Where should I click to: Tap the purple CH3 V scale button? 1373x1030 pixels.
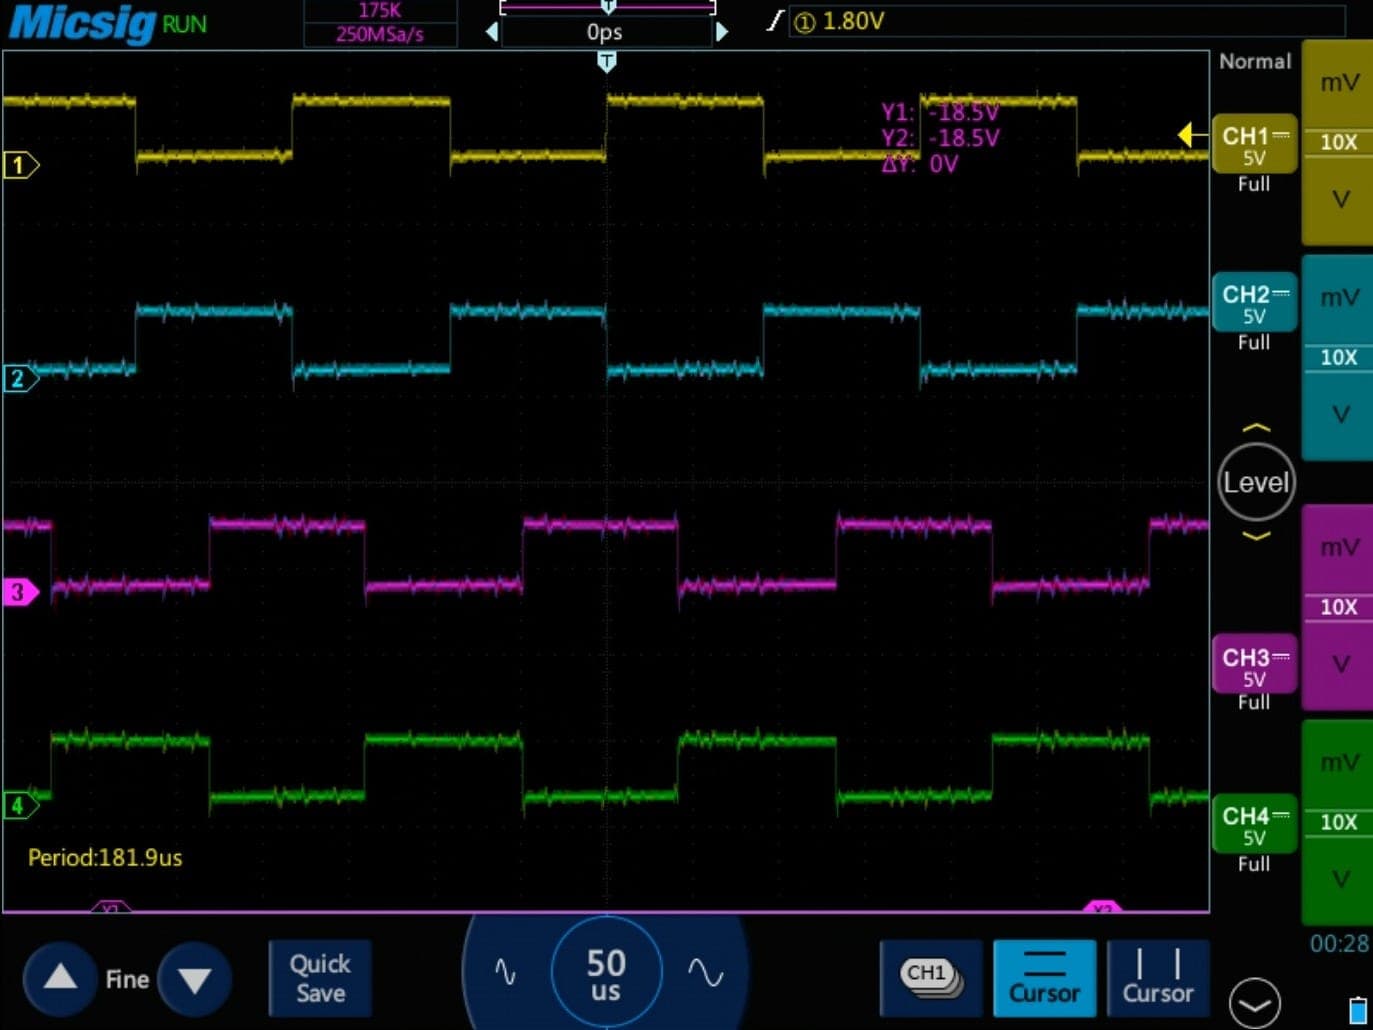coord(1338,665)
